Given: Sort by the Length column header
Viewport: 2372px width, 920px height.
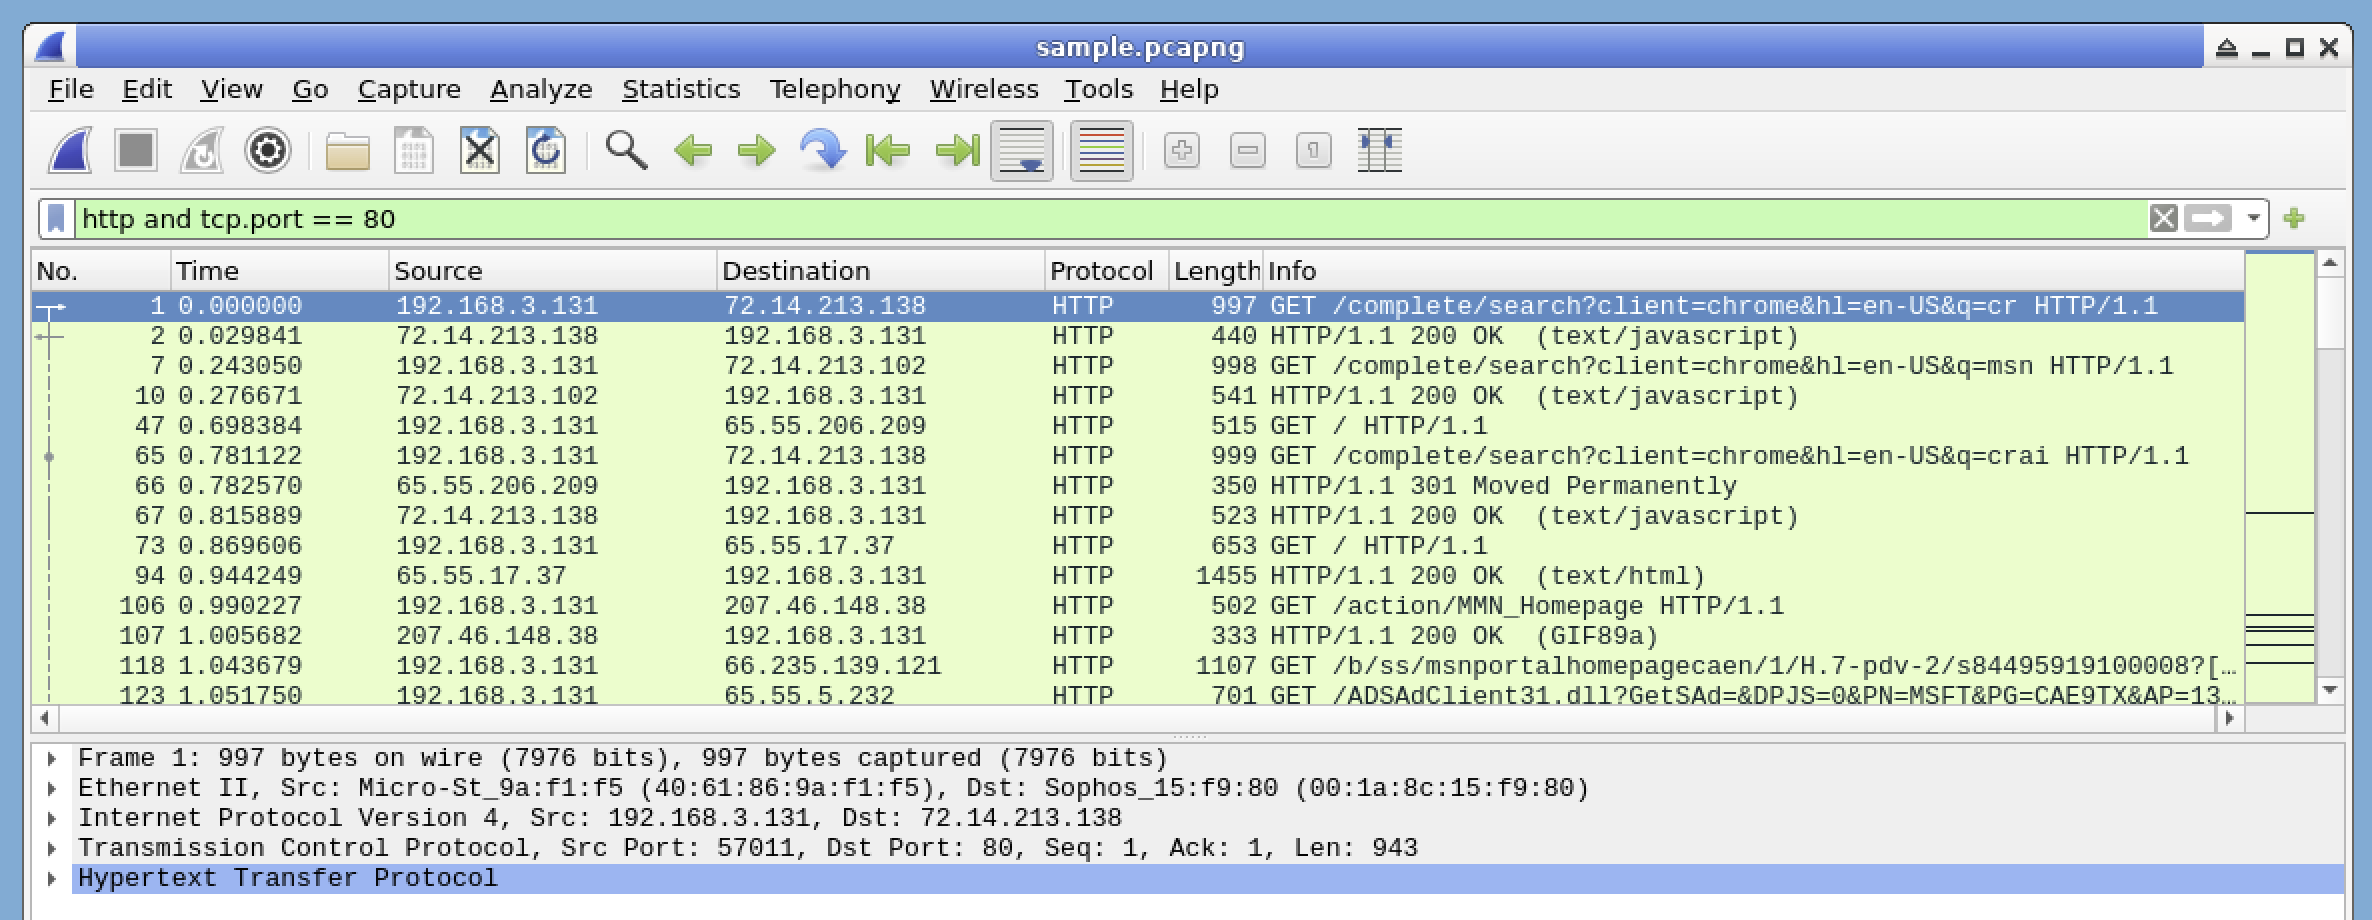Looking at the screenshot, I should click(x=1215, y=271).
